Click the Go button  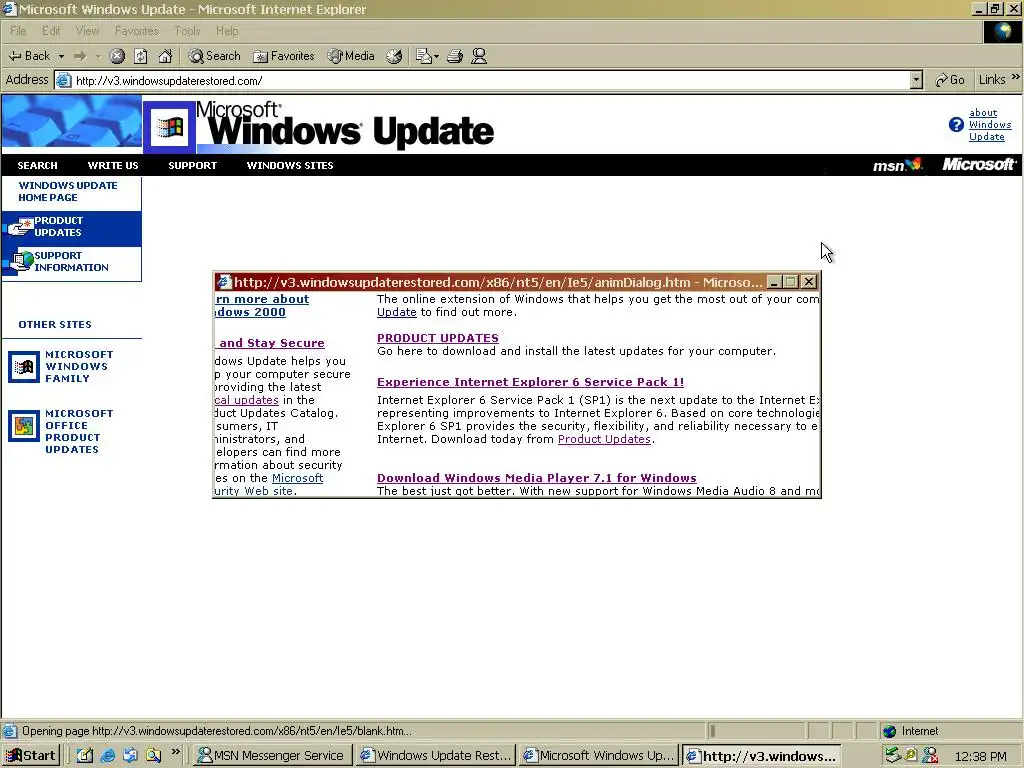point(950,80)
